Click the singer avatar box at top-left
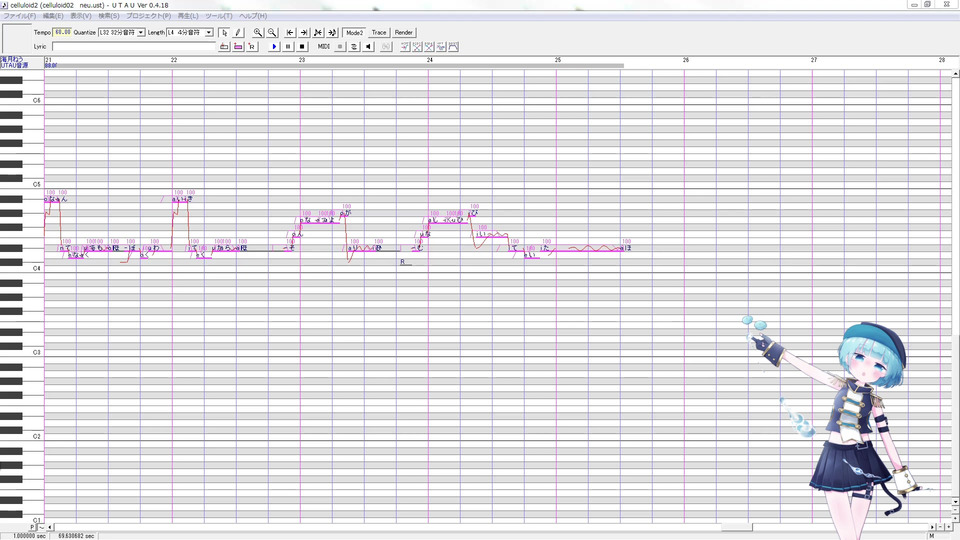The height and width of the screenshot is (540, 960). coord(17,39)
